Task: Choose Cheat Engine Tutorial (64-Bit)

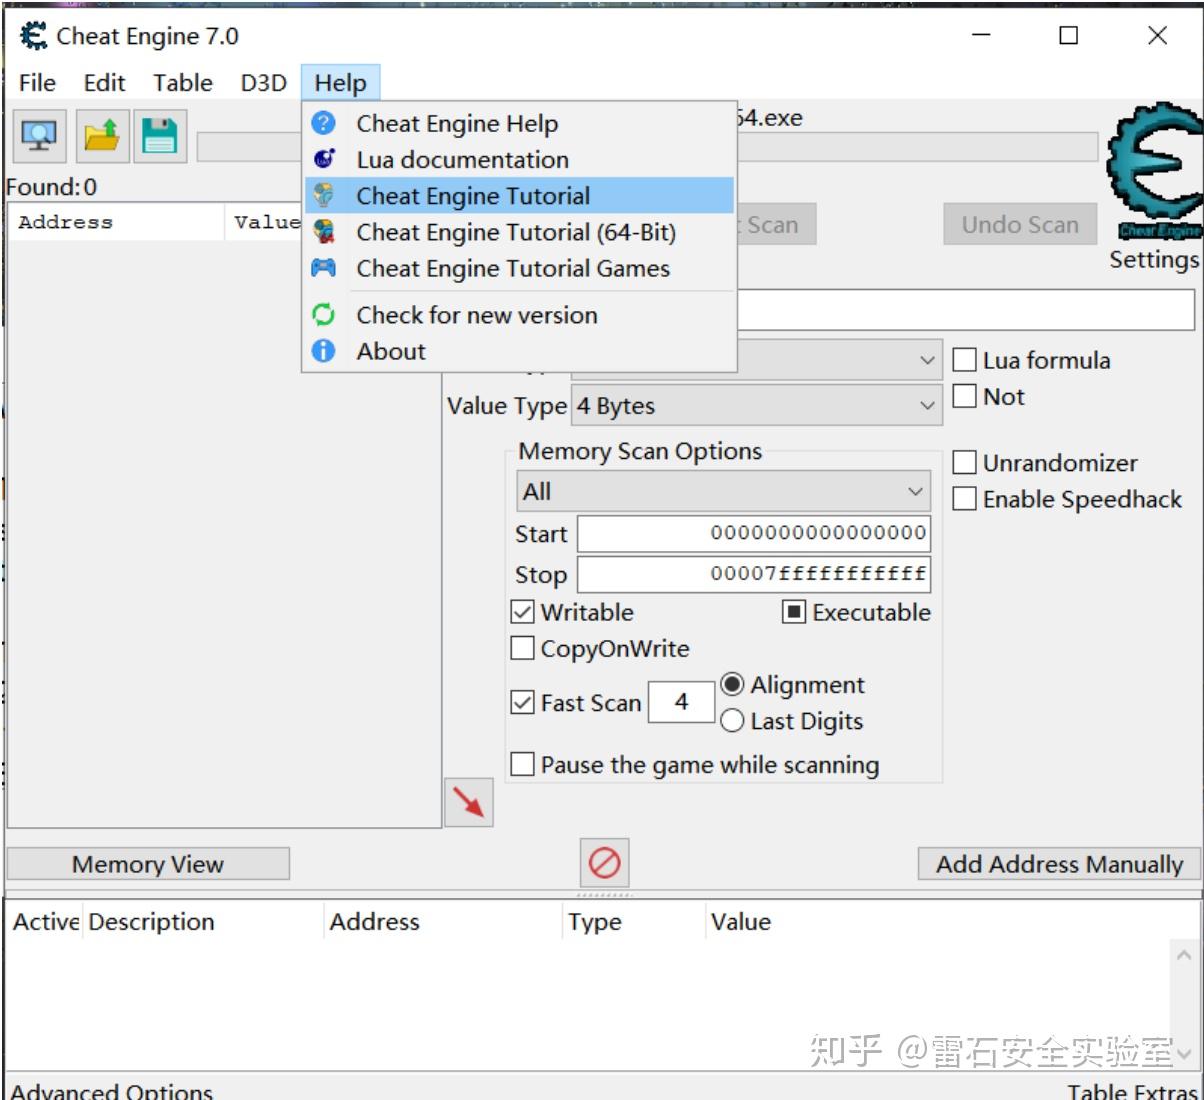Action: [x=519, y=232]
